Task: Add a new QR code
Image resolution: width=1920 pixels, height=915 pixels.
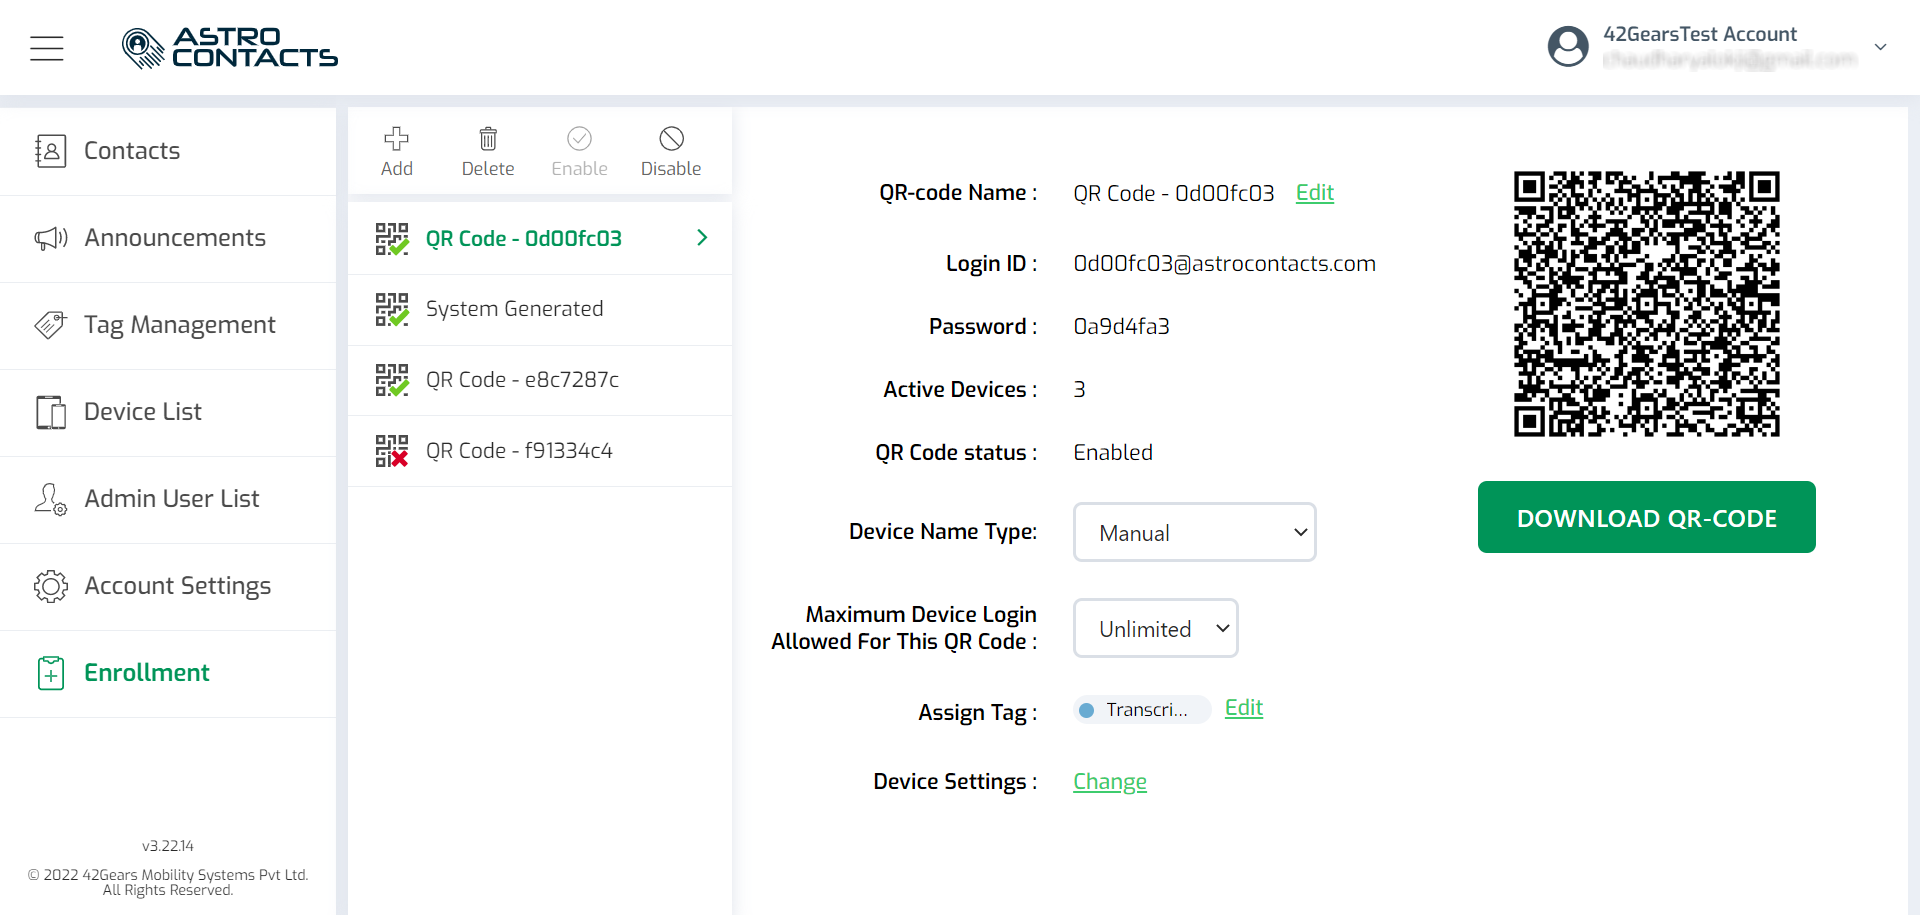Action: 397,152
